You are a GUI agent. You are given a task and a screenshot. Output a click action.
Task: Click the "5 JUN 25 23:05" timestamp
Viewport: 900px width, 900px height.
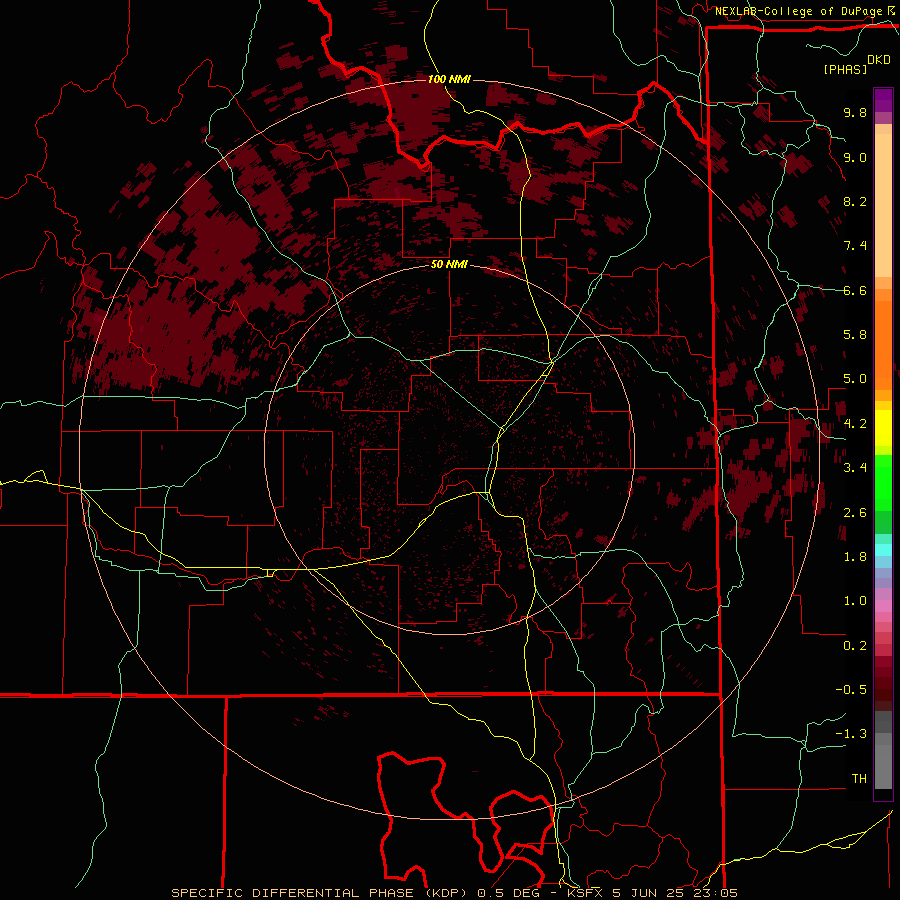pyautogui.click(x=674, y=893)
